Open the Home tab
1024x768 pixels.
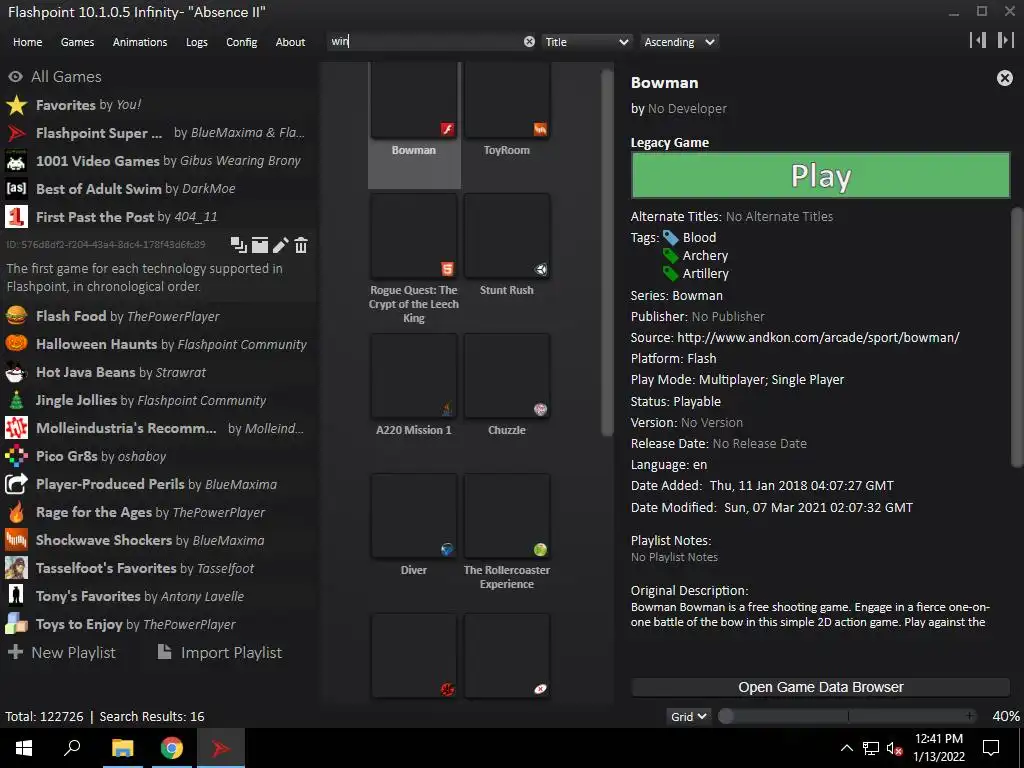(x=27, y=42)
